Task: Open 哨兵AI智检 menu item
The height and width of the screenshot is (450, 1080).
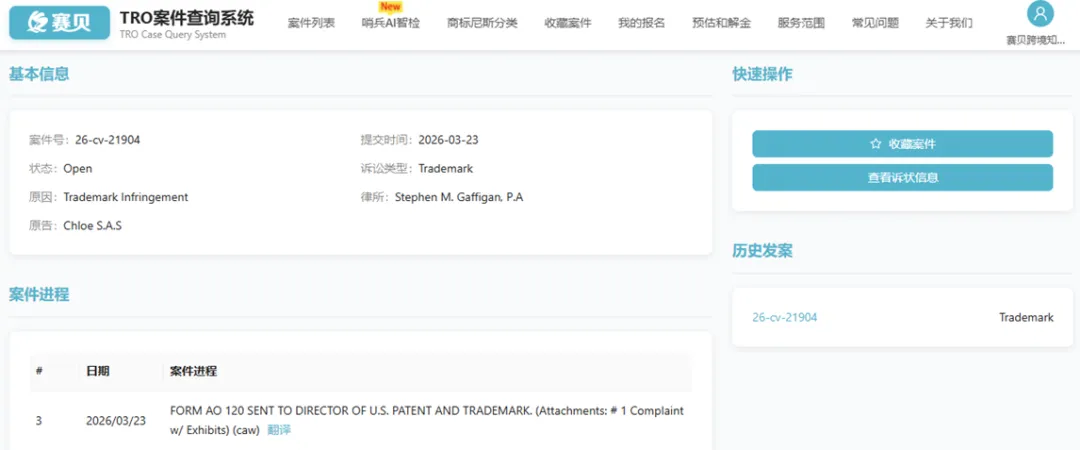Action: [x=391, y=23]
